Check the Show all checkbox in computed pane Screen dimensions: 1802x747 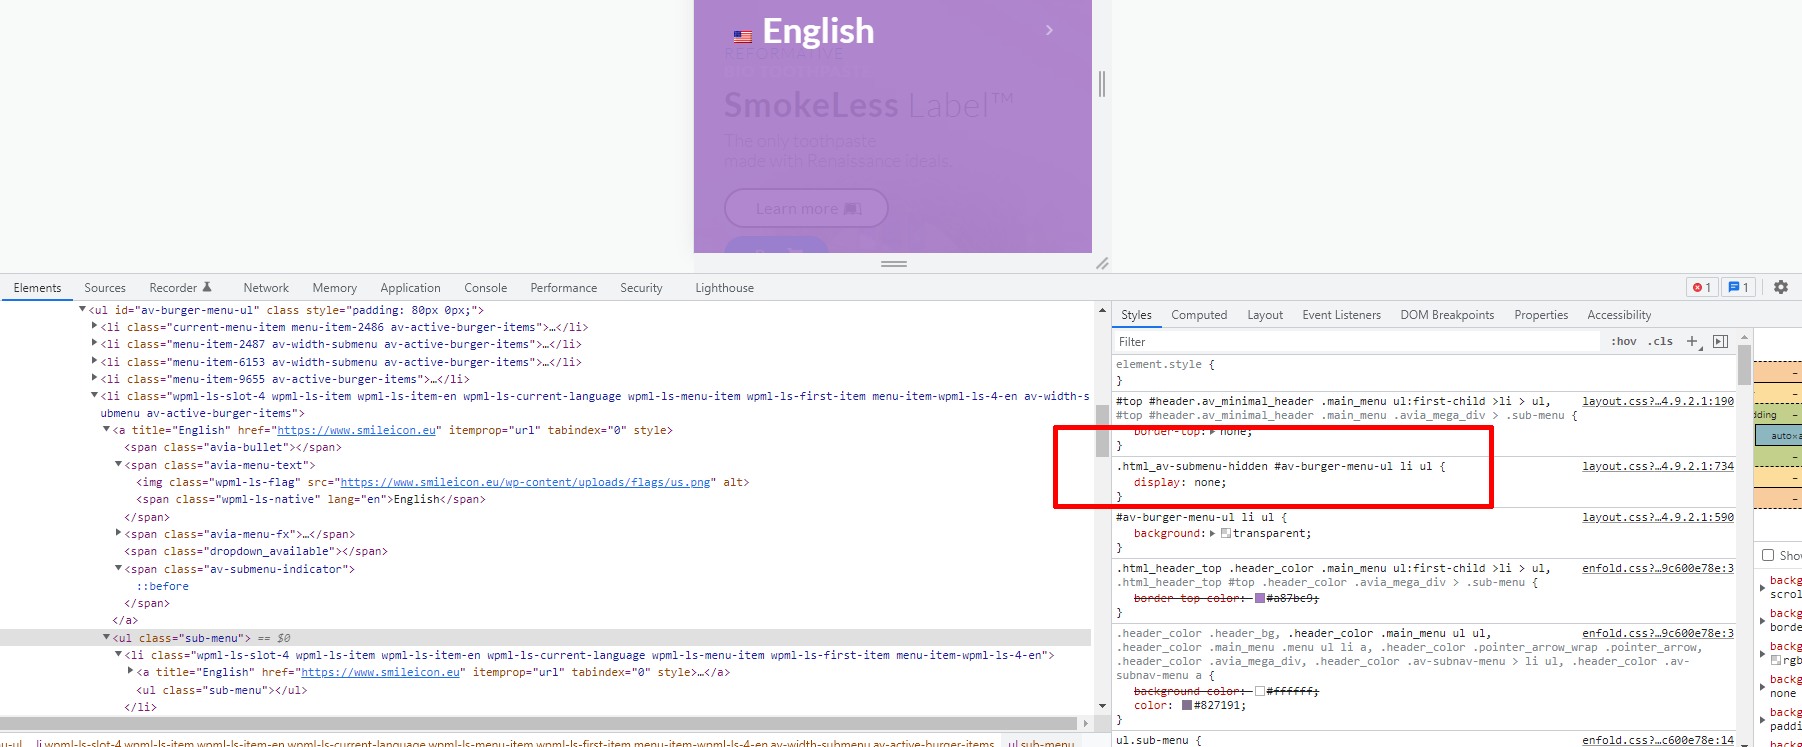[1768, 555]
